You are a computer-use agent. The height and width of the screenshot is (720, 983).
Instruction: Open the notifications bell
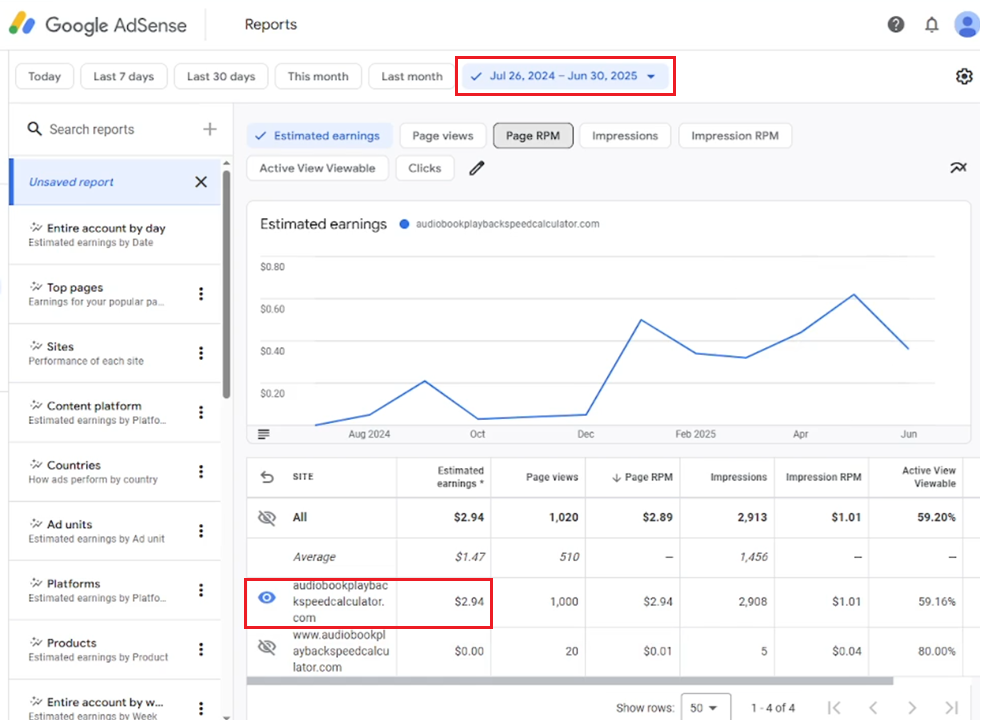pos(932,24)
